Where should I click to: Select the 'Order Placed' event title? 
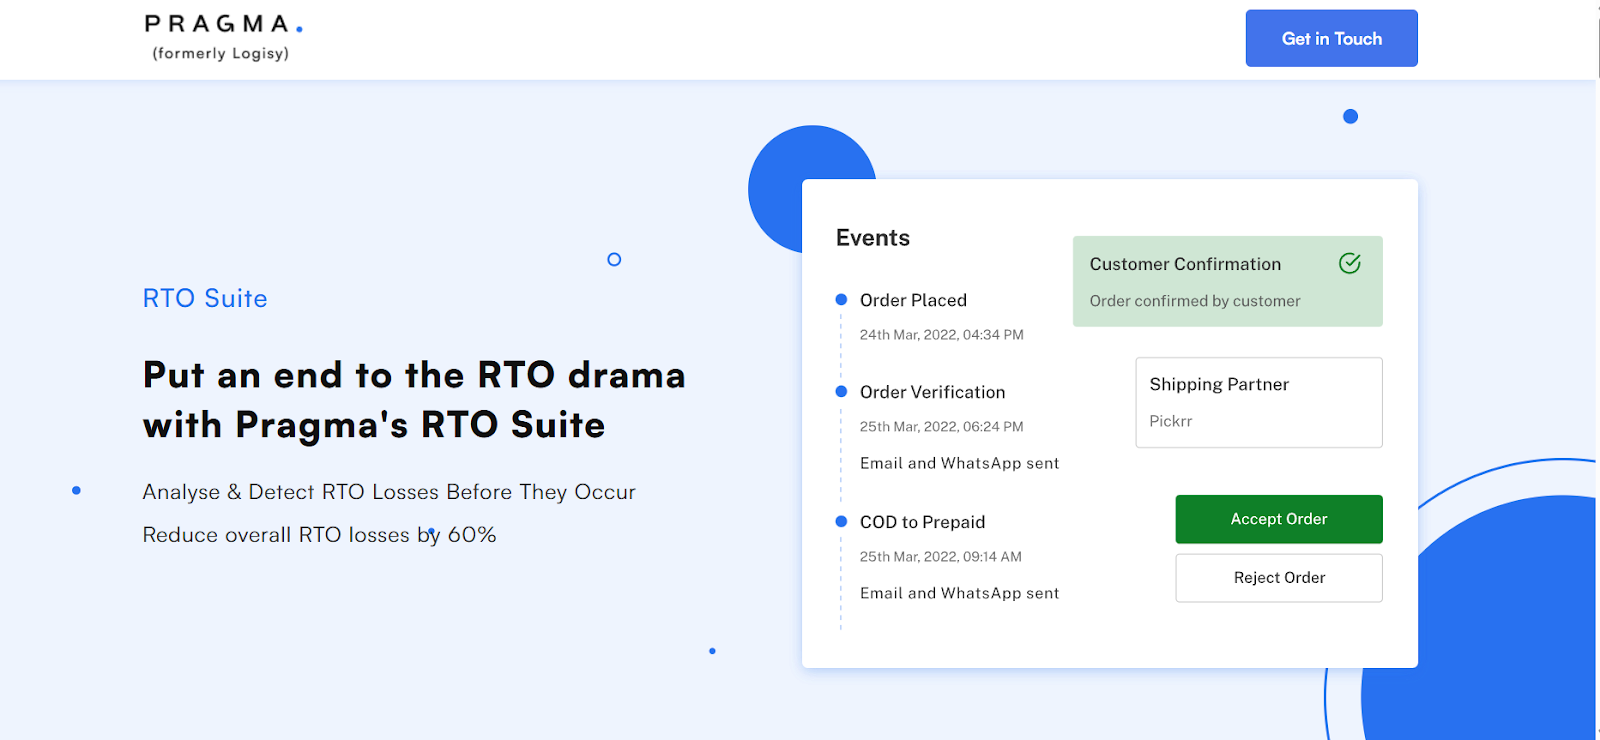[x=913, y=300]
